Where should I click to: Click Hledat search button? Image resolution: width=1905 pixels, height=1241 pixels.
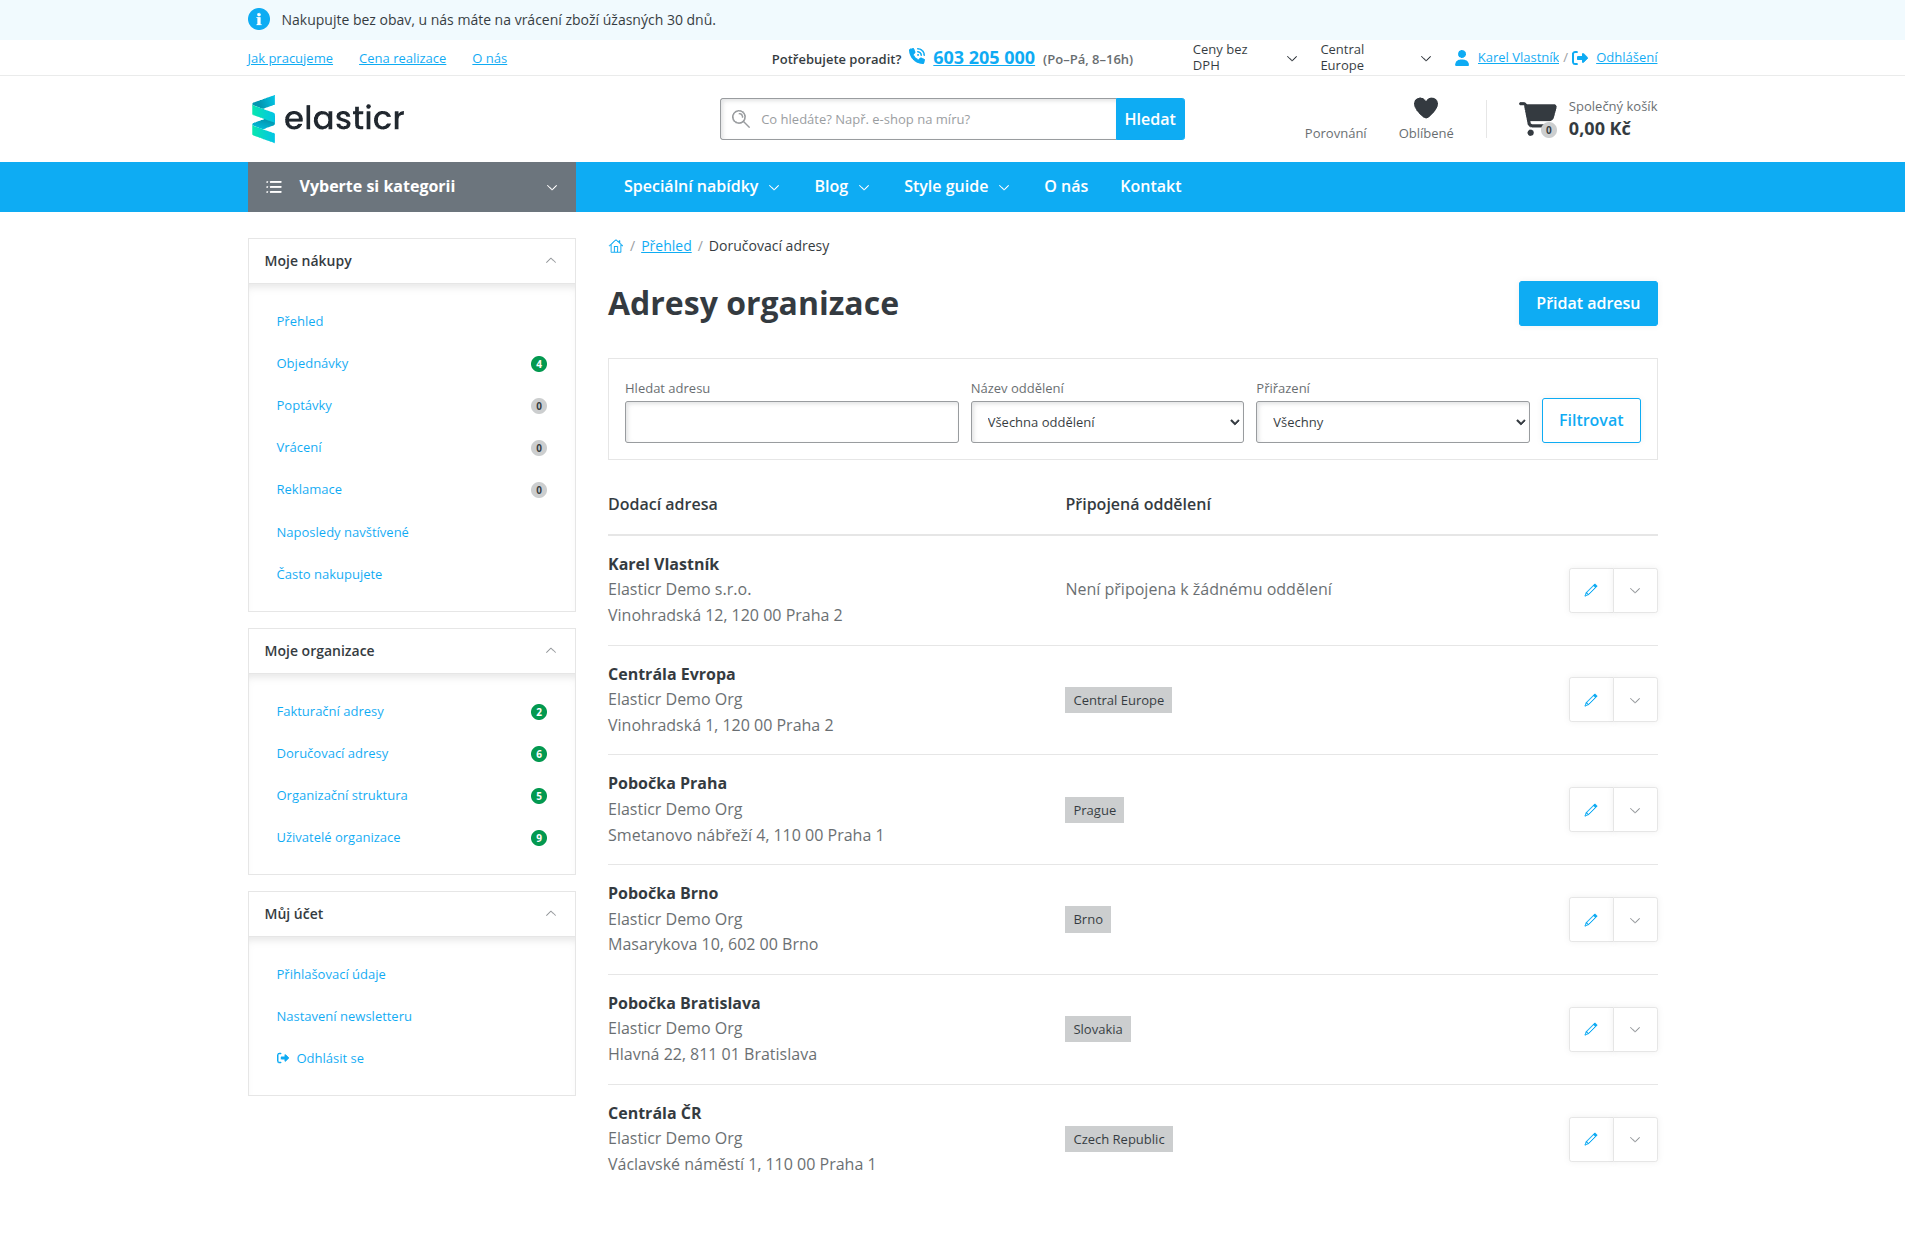[1150, 119]
